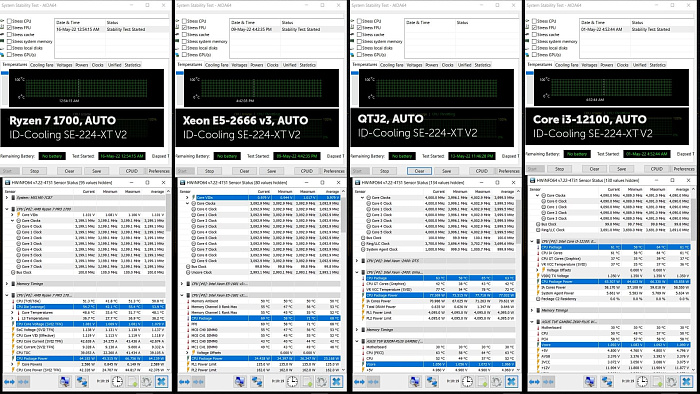Click blue X close icon in QTJ2 HWiNFO toolbar
This screenshot has height=394, width=700.
tap(512, 382)
